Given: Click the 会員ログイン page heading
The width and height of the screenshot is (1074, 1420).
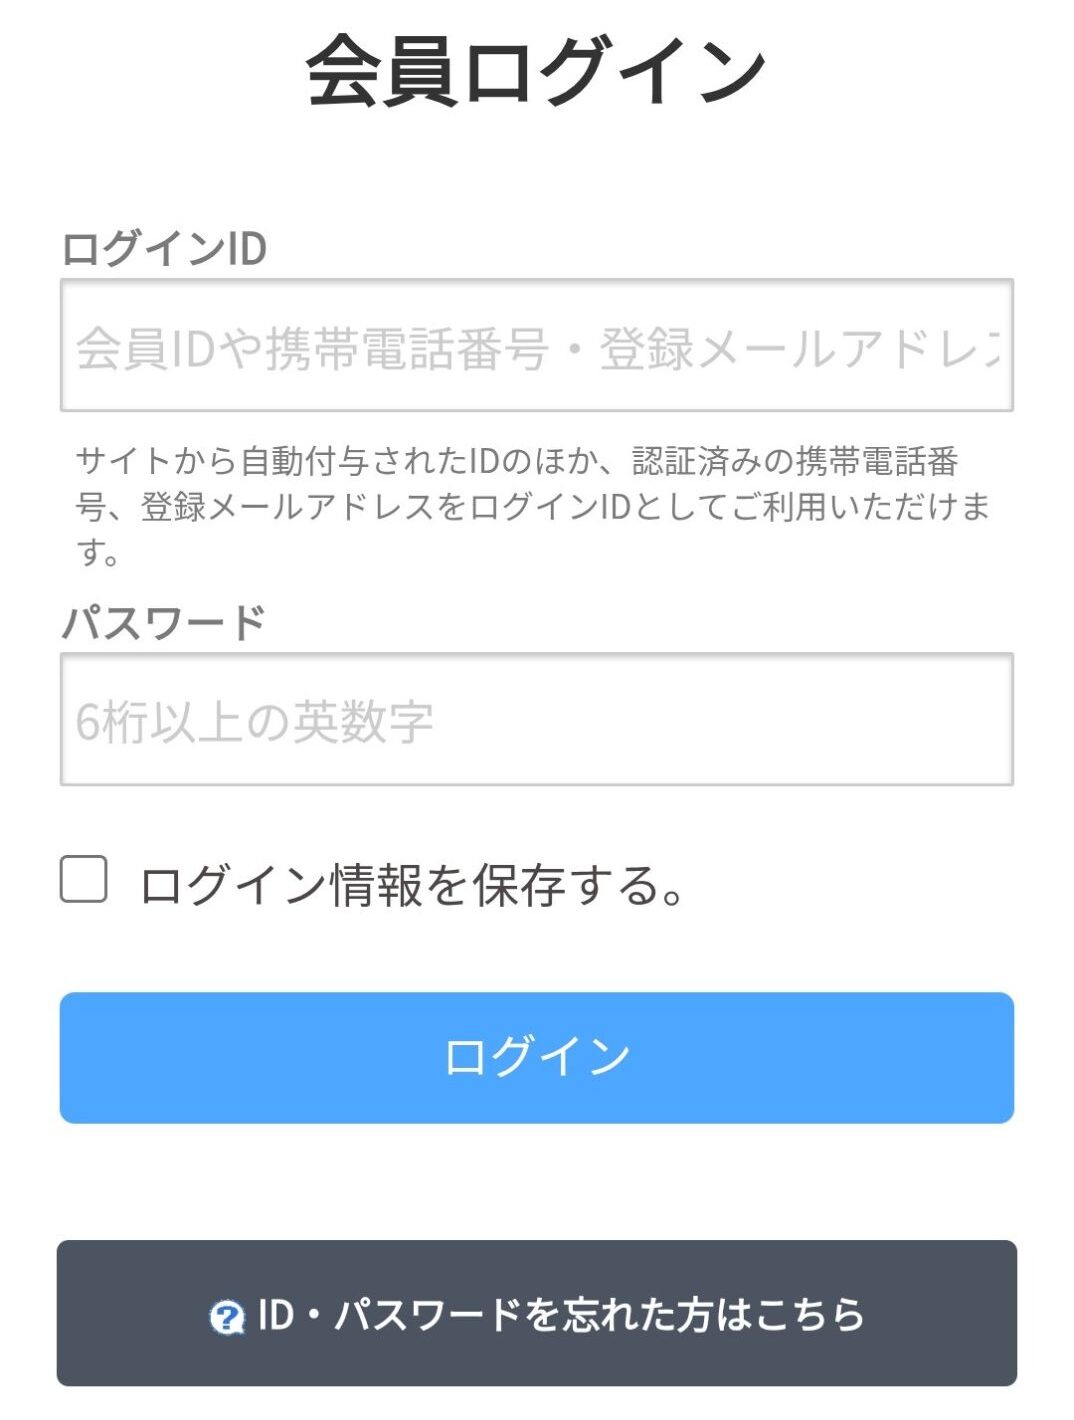Looking at the screenshot, I should tap(536, 71).
